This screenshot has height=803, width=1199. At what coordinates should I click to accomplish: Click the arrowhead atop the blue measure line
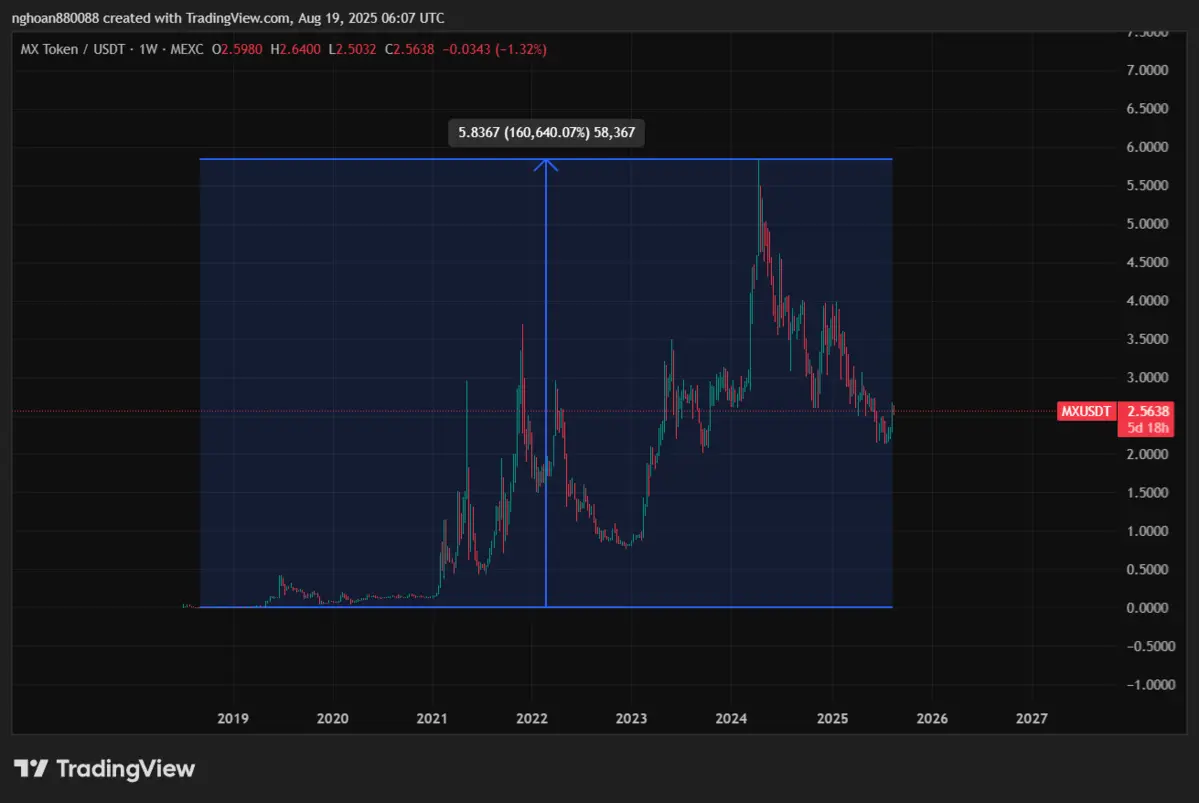546,164
